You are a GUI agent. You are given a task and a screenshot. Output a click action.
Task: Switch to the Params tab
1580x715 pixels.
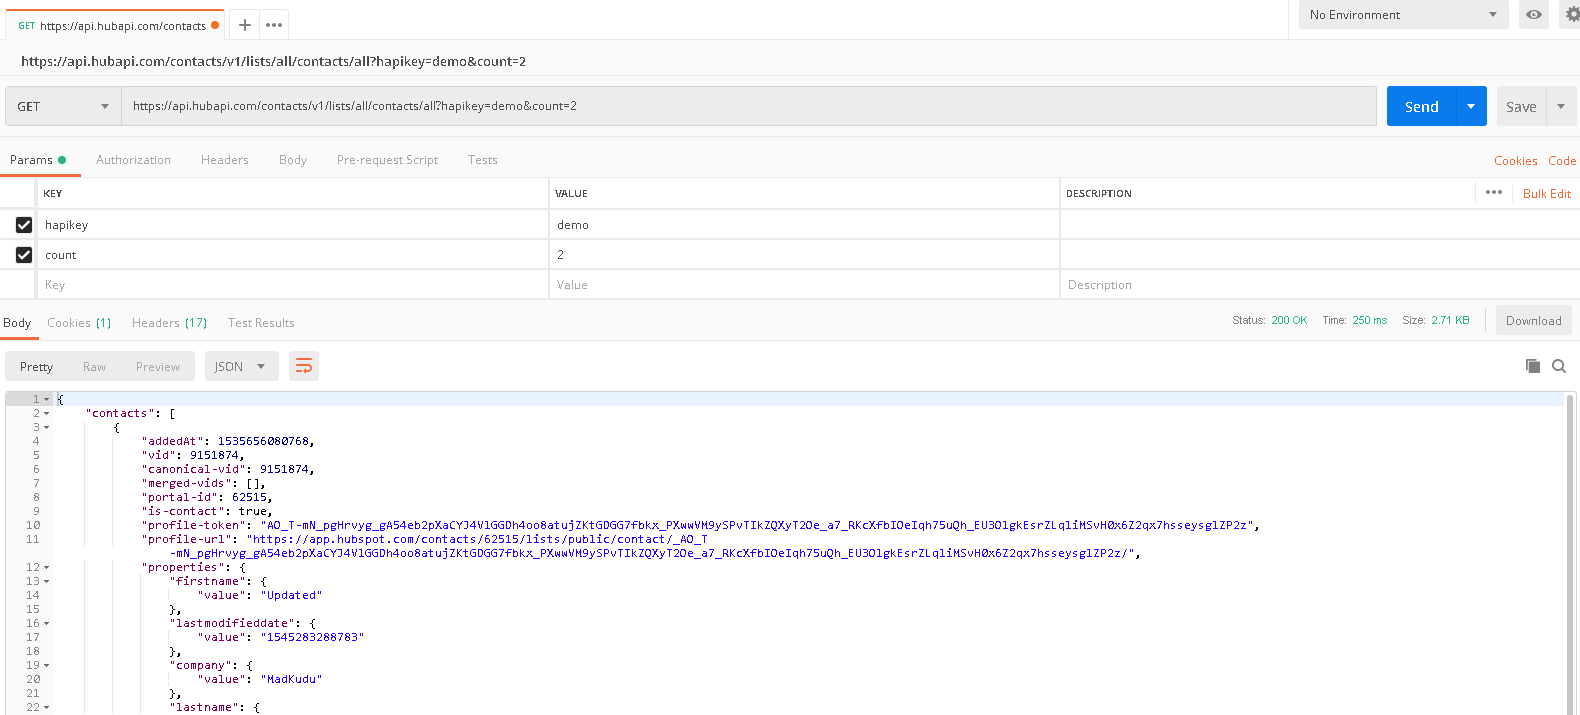coord(38,160)
